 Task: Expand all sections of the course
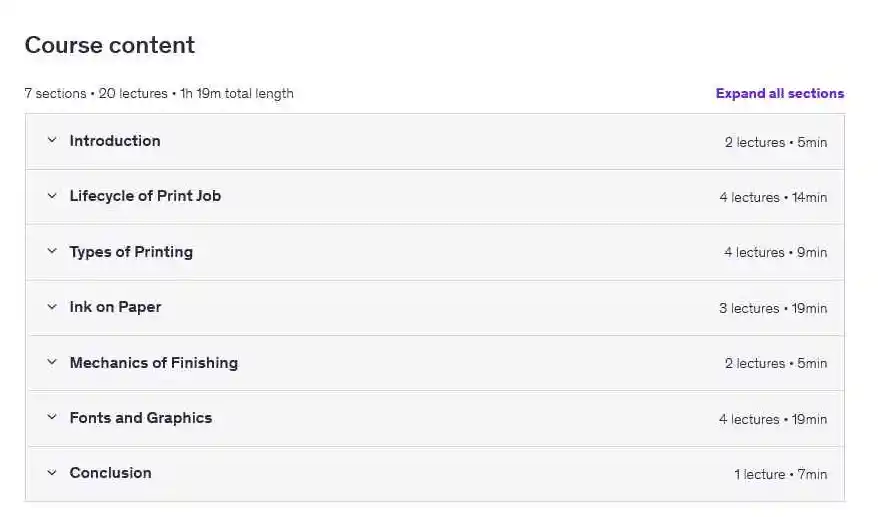point(779,94)
